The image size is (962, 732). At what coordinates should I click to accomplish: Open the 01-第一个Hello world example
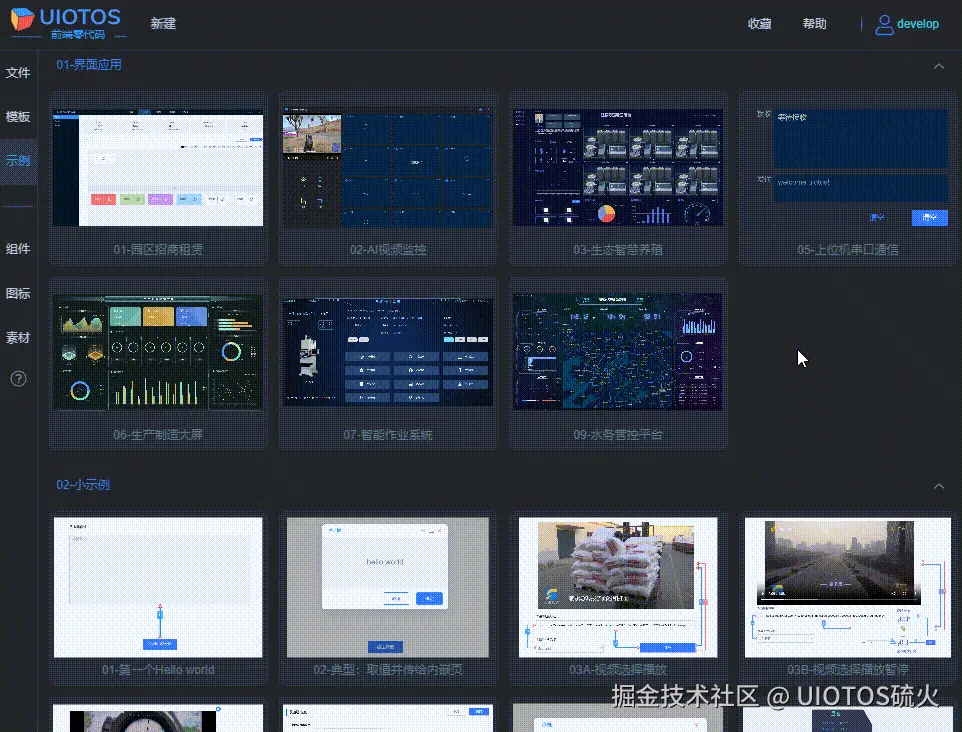157,587
